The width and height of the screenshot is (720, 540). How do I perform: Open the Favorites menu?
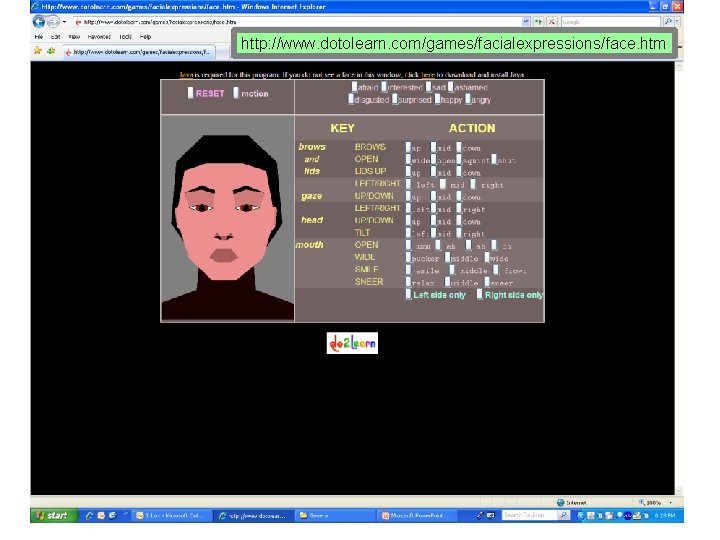click(x=99, y=37)
